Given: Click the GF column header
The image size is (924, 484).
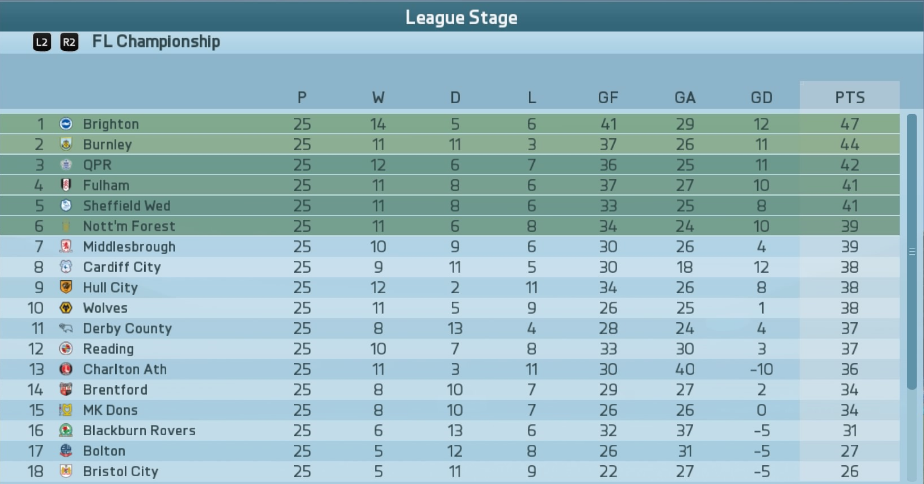Looking at the screenshot, I should click(x=608, y=97).
